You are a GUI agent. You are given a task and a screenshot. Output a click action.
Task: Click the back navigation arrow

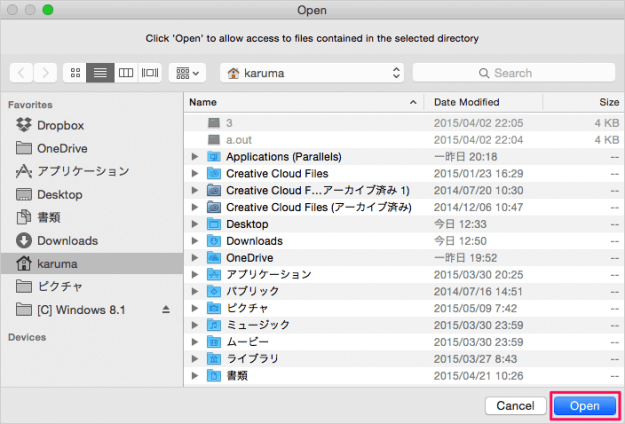pos(23,73)
